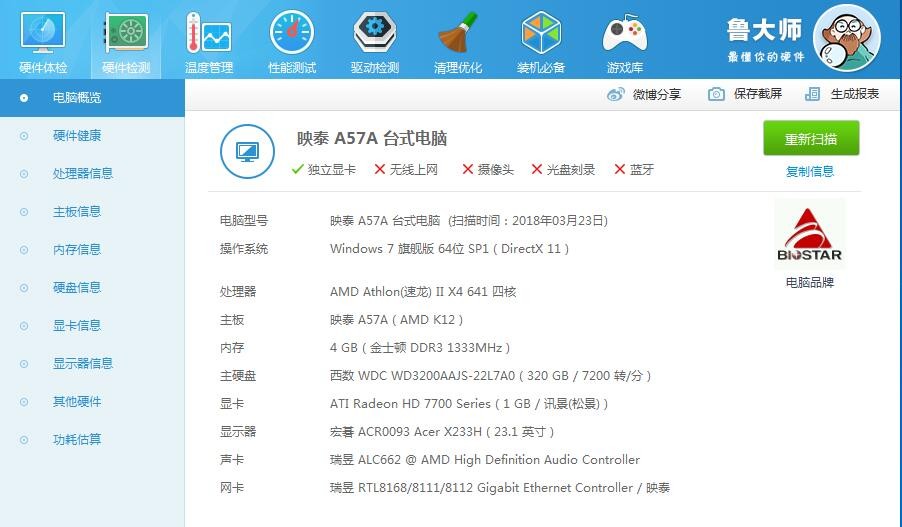Screen dimensions: 902x527
Task: Click the 声卡 row label
Action: pos(232,460)
